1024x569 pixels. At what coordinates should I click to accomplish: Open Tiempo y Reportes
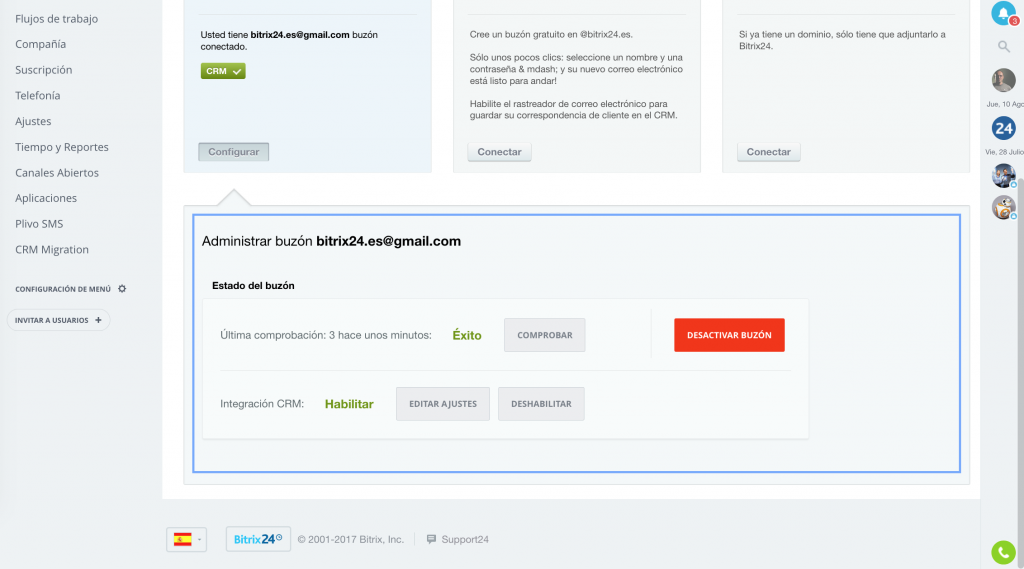click(62, 147)
